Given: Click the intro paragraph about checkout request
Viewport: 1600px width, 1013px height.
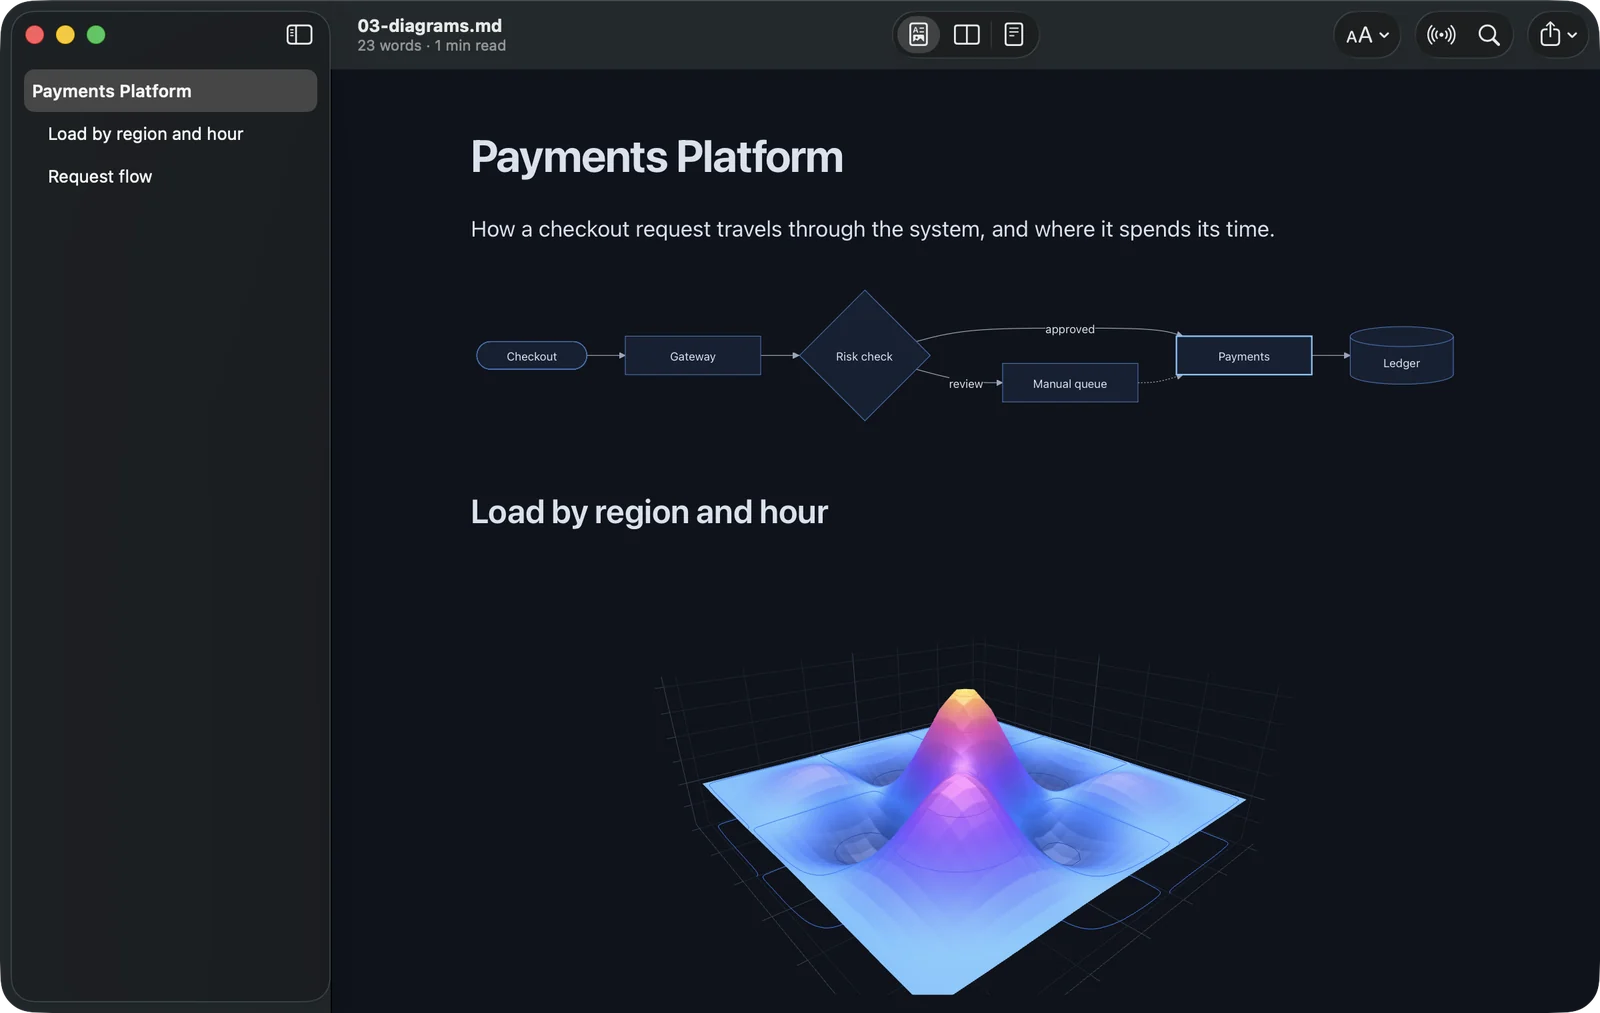Looking at the screenshot, I should tap(873, 229).
